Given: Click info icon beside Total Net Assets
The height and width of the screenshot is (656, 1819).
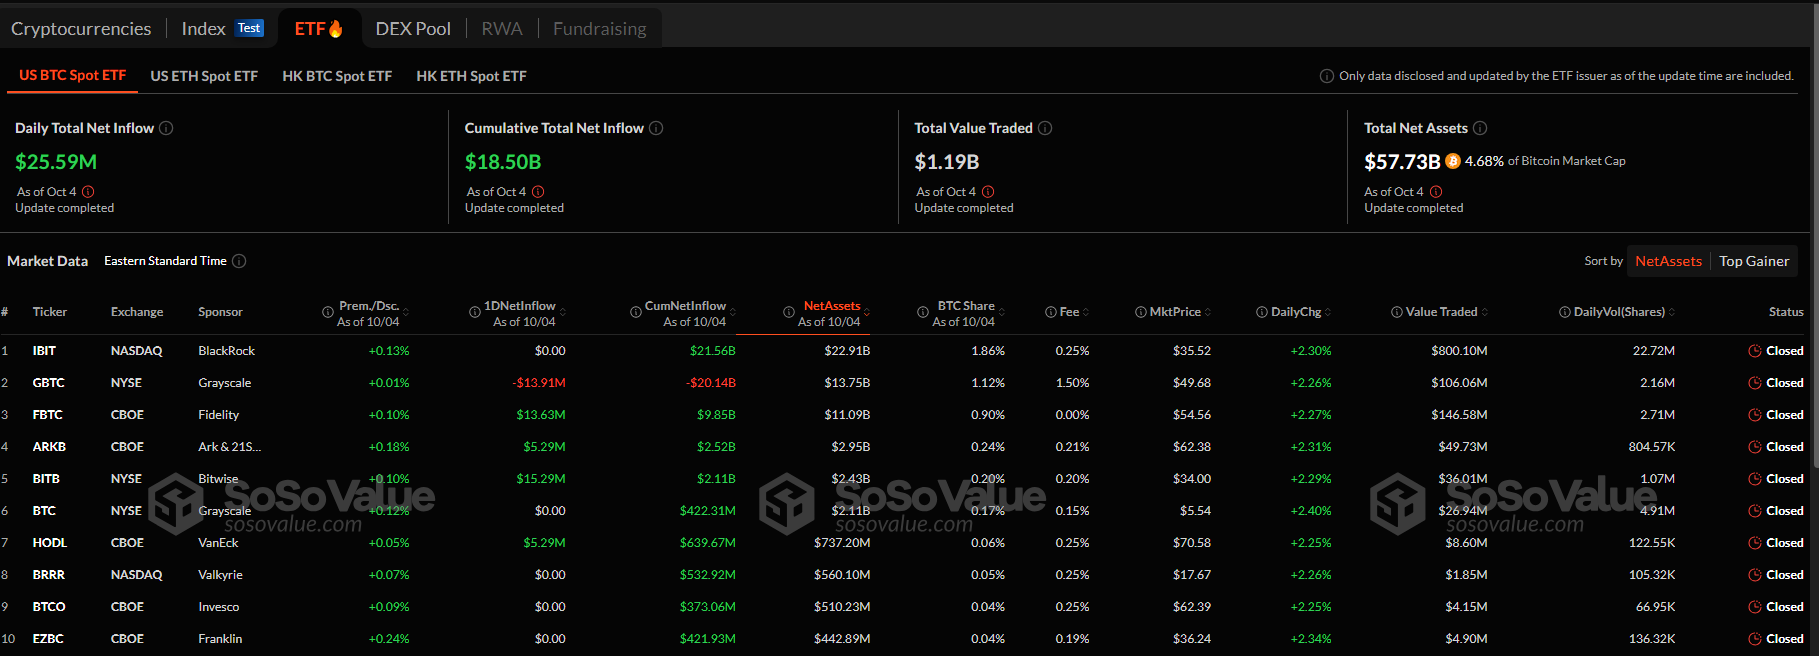Looking at the screenshot, I should (x=1481, y=128).
